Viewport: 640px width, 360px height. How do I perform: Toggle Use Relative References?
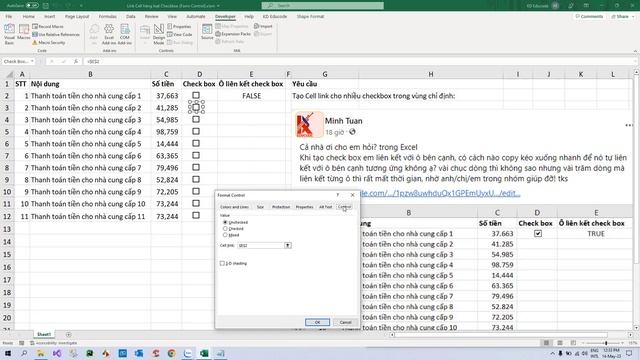(56, 34)
